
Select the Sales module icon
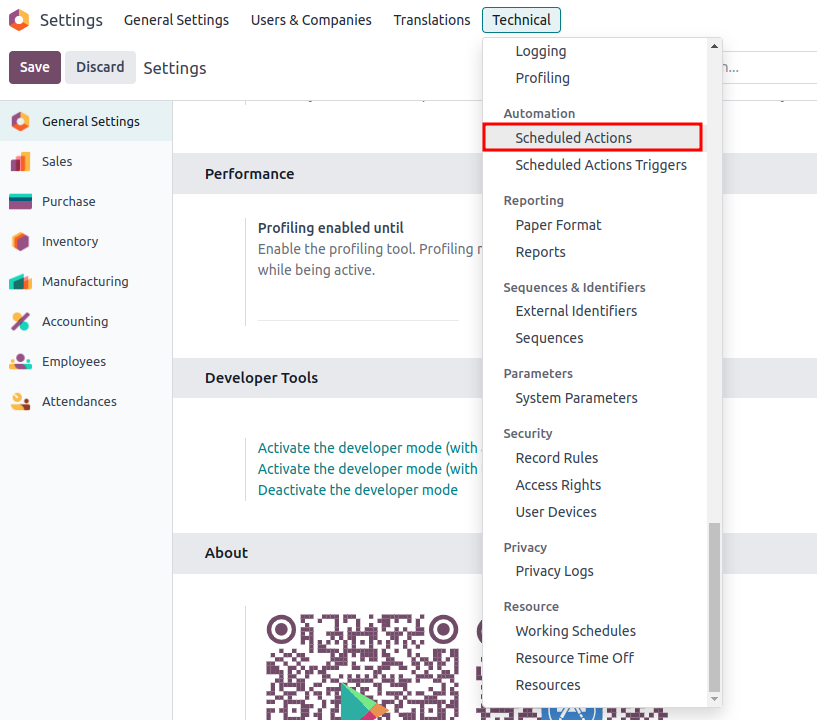tap(20, 162)
